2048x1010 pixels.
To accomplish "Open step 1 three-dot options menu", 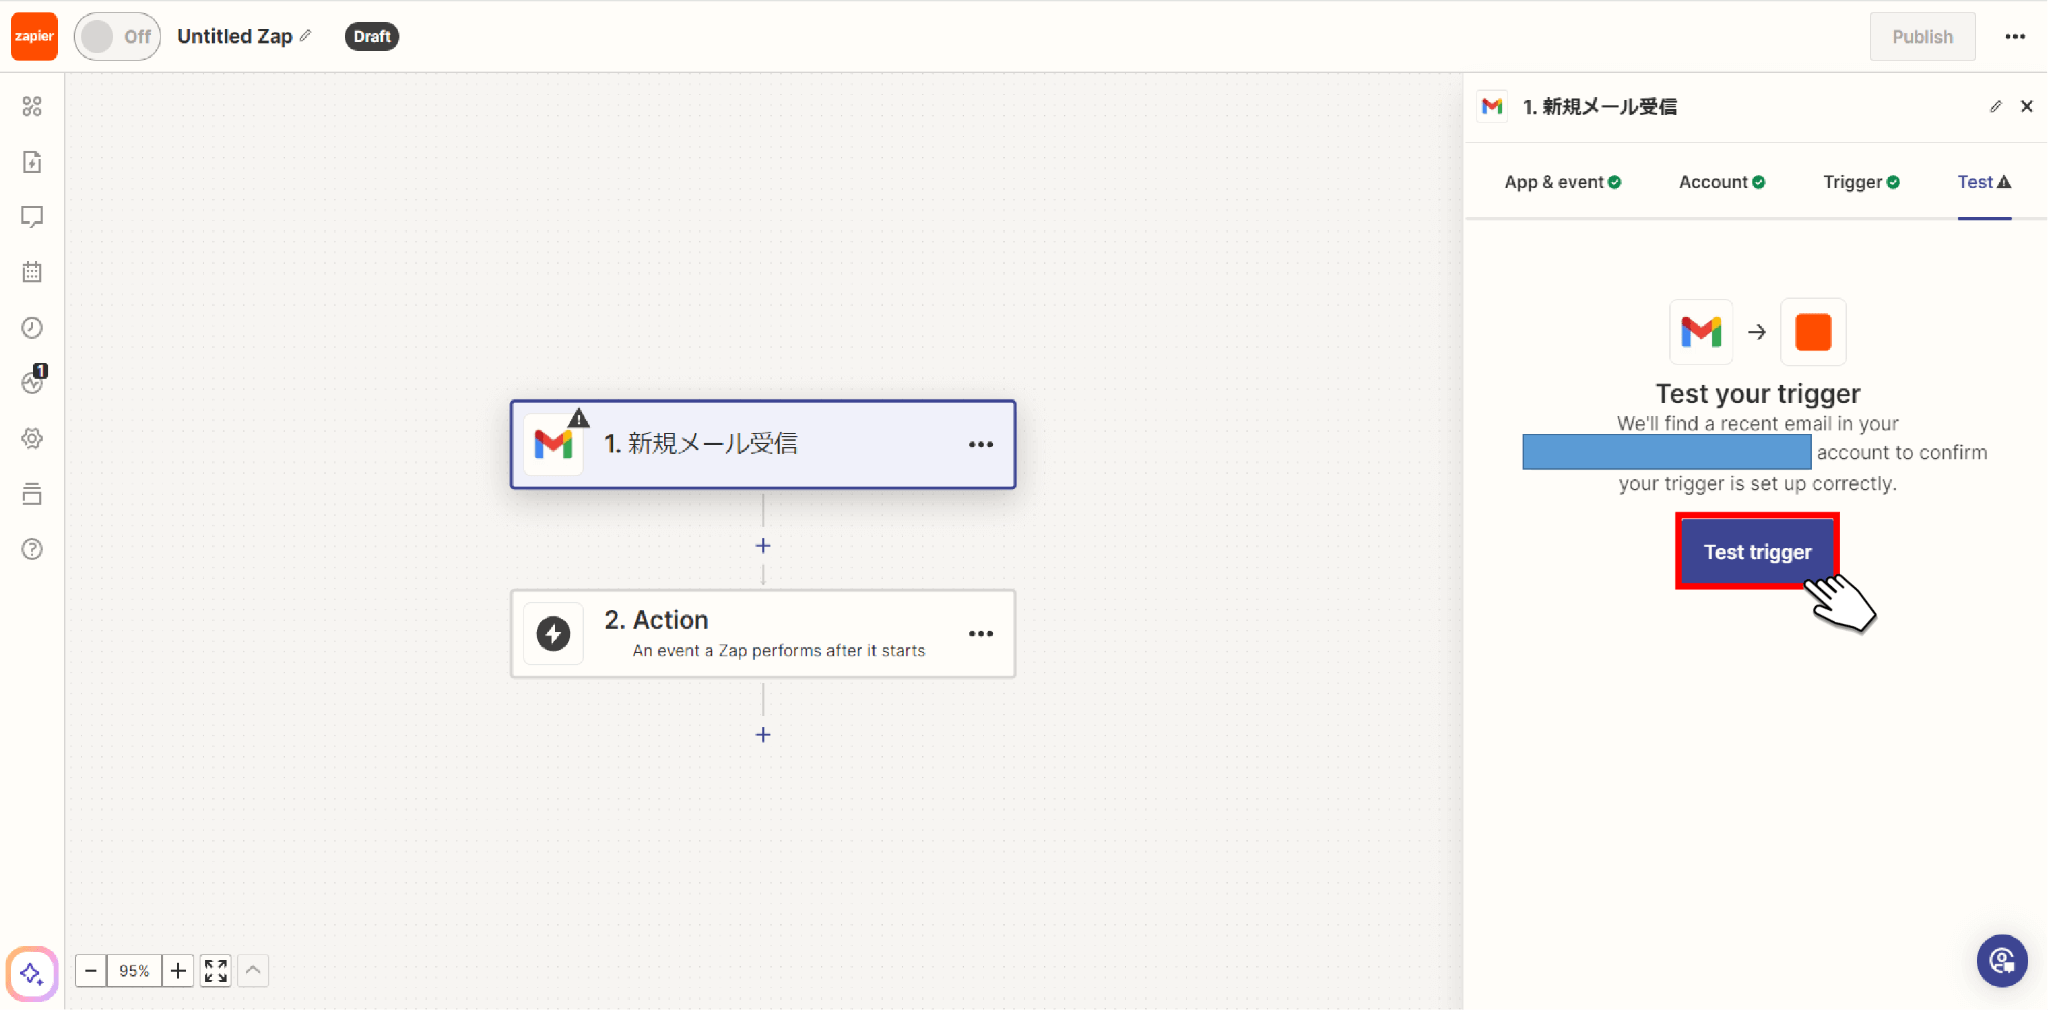I will click(x=981, y=444).
